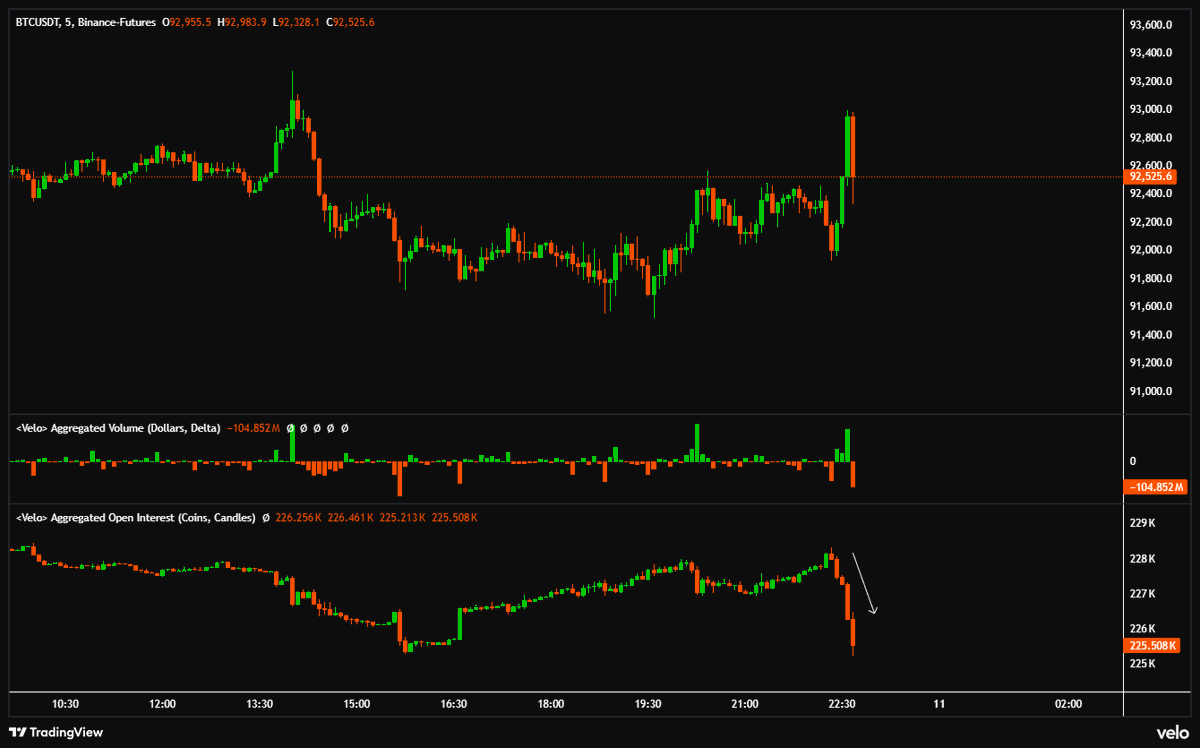Click the 92,000.0 price scale label
1200x748 pixels.
pyautogui.click(x=1150, y=250)
